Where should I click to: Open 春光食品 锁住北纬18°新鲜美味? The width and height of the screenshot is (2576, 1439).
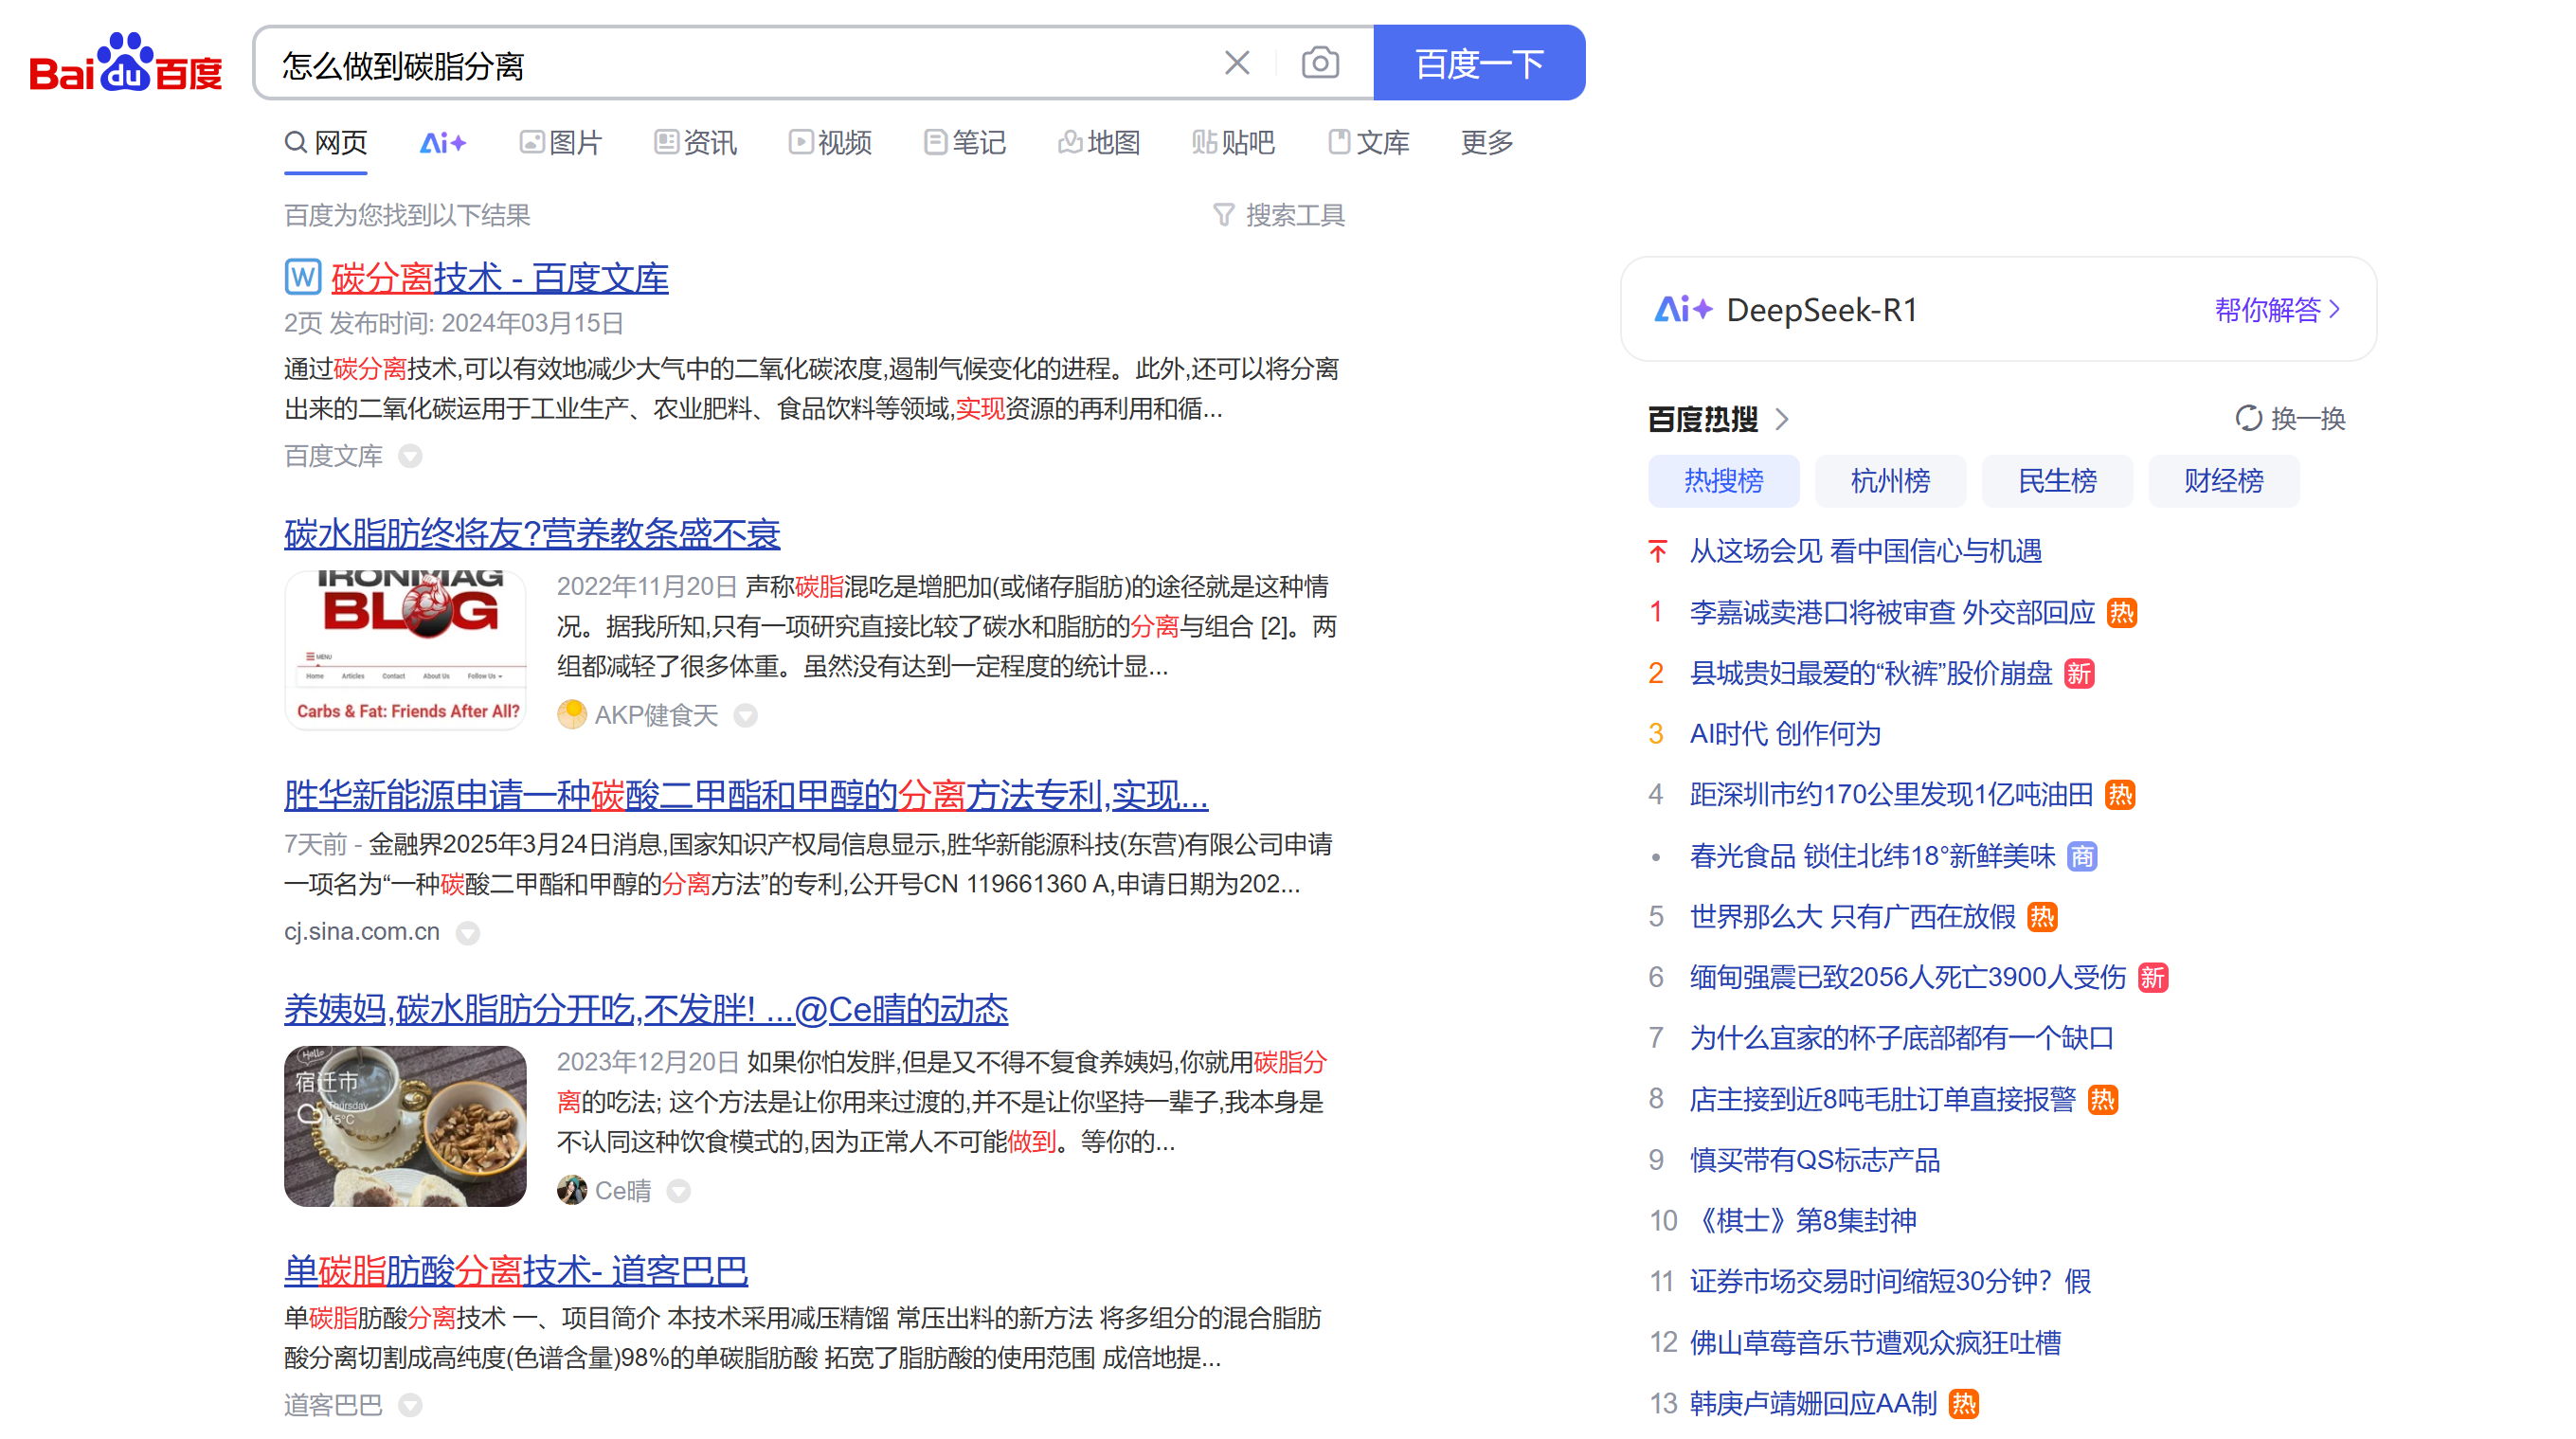click(x=1872, y=856)
